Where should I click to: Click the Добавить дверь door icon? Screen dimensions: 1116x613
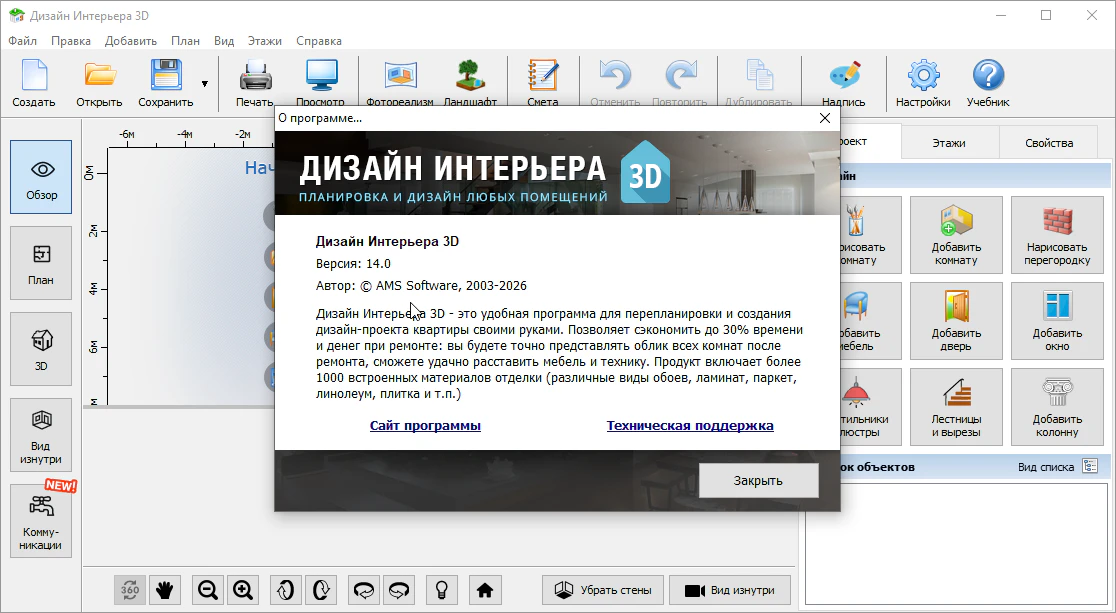[x=956, y=322]
